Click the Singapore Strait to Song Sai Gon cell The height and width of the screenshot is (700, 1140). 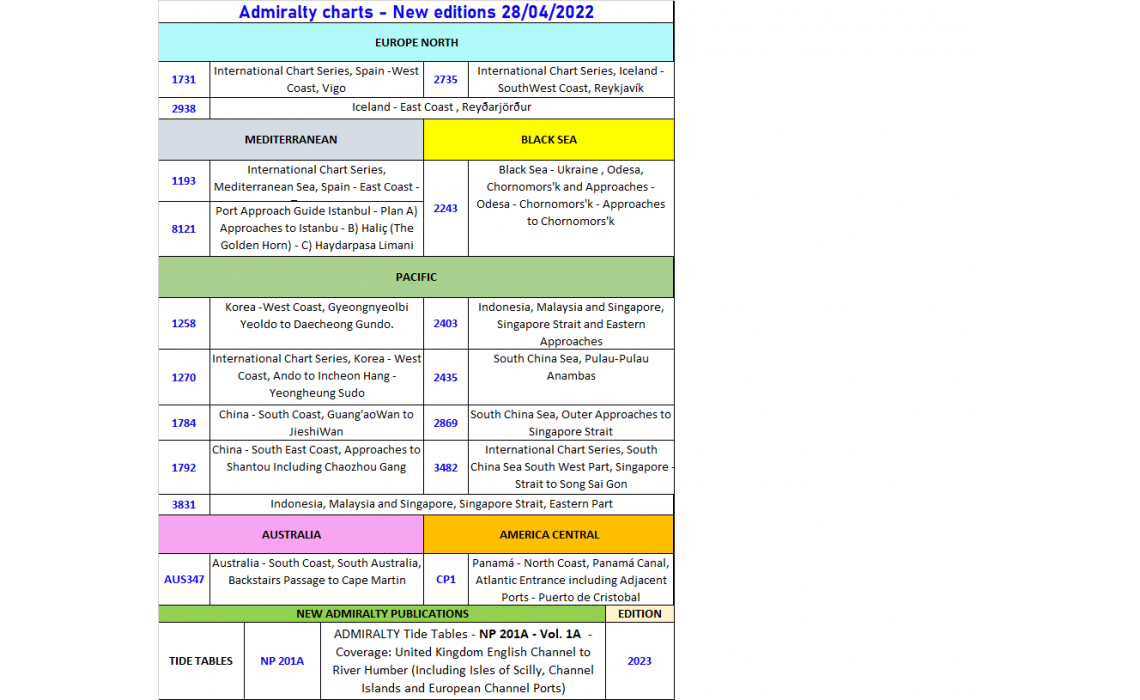pyautogui.click(x=571, y=467)
